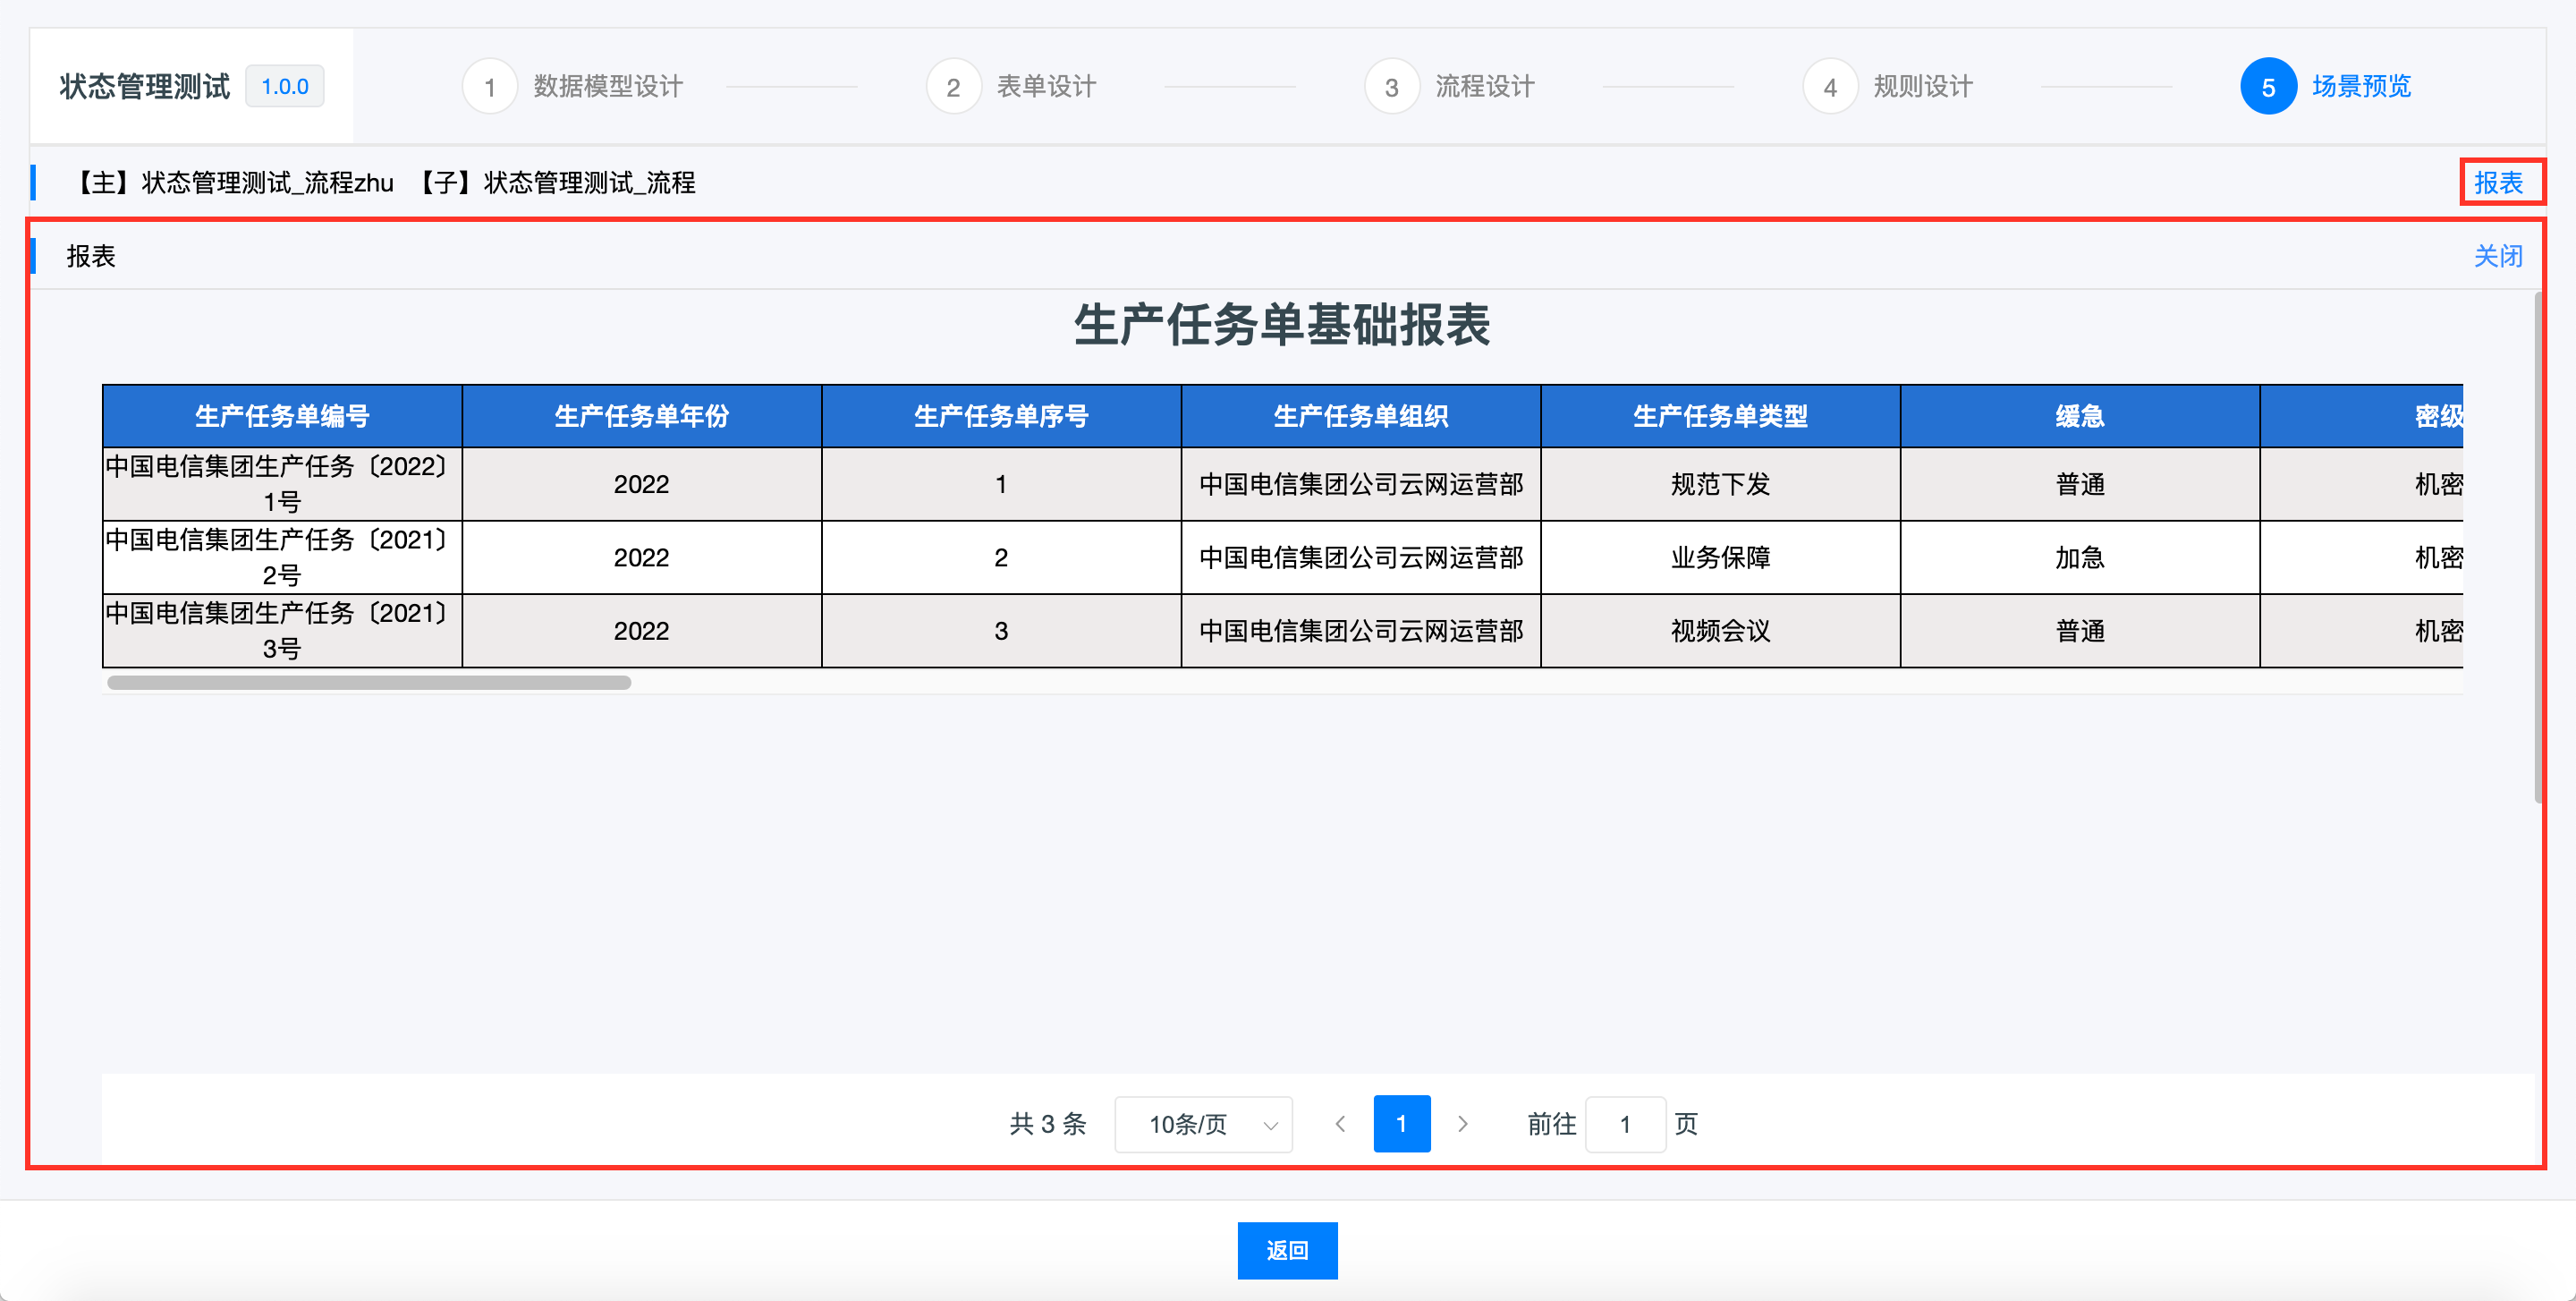Click the 1.0.0 version tag
This screenshot has width=2576, height=1301.
click(285, 87)
